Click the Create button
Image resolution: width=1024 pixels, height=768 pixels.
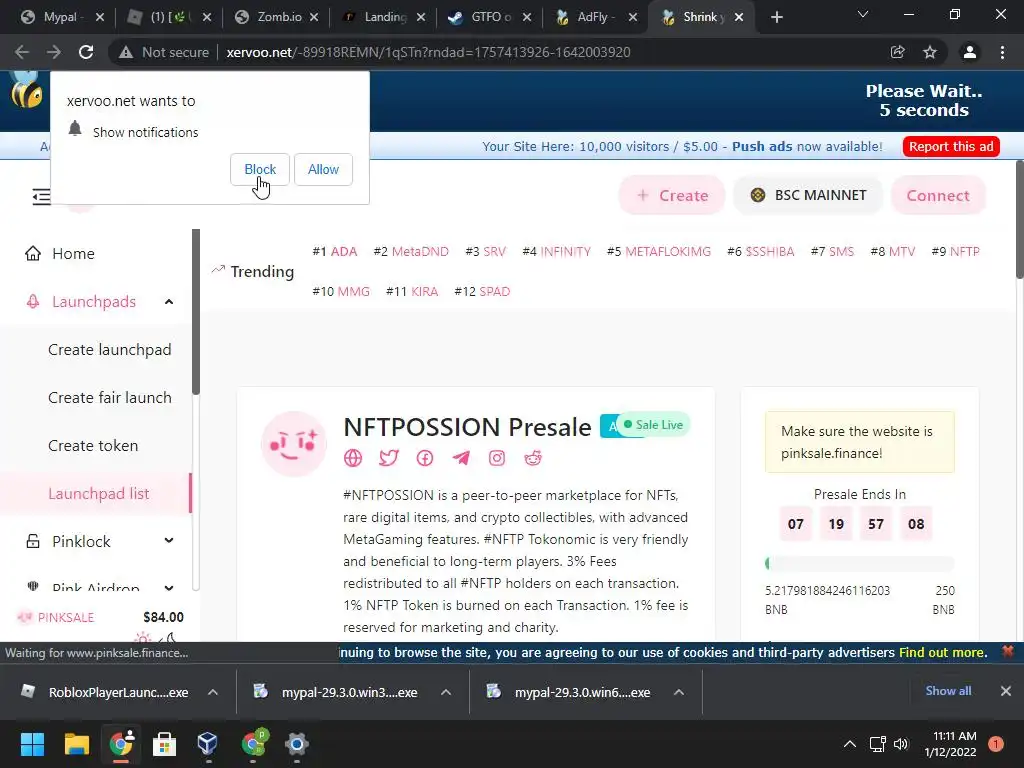[672, 195]
